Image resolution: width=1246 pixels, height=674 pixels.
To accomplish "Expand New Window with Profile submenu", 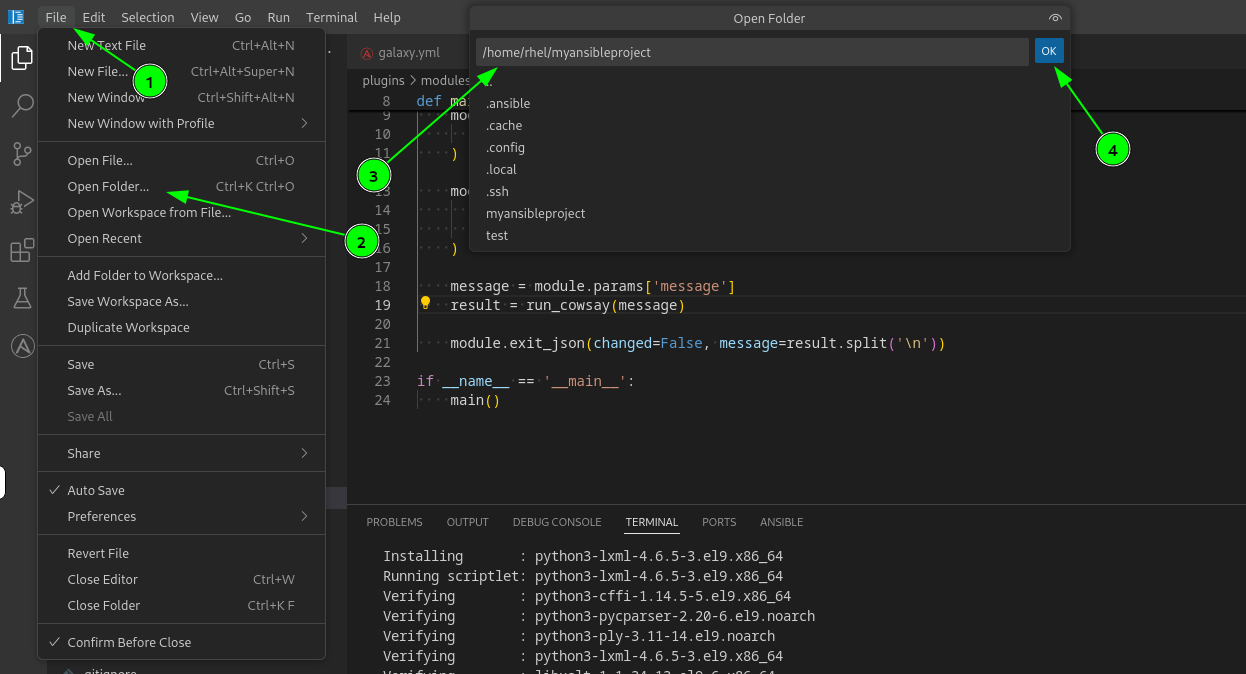I will (181, 123).
